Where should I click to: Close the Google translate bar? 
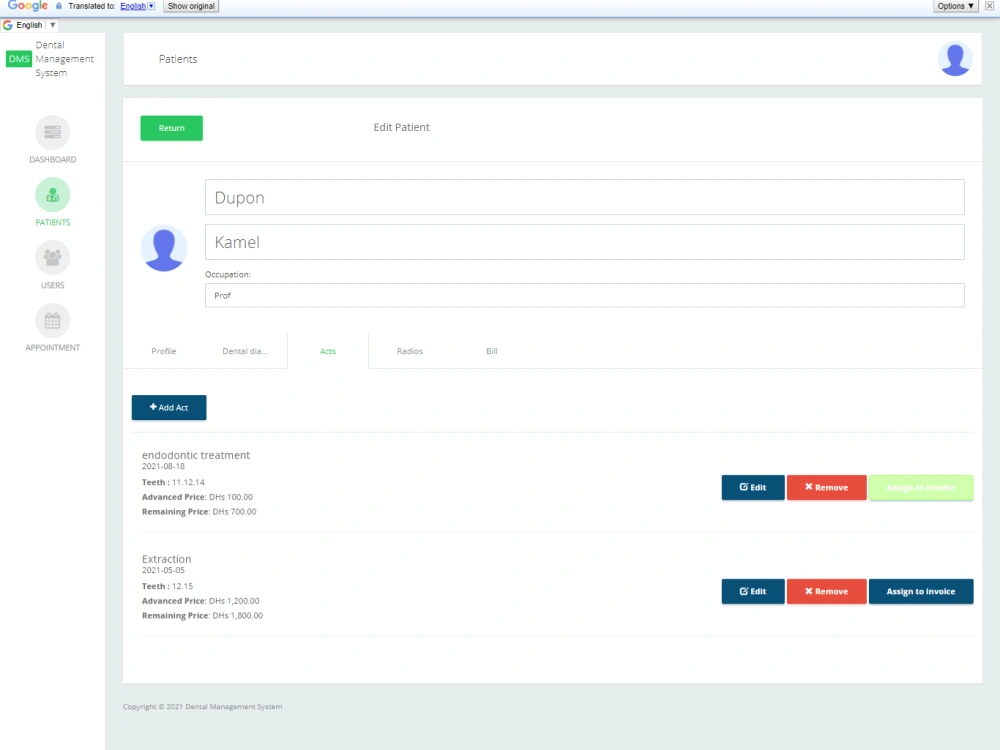989,6
